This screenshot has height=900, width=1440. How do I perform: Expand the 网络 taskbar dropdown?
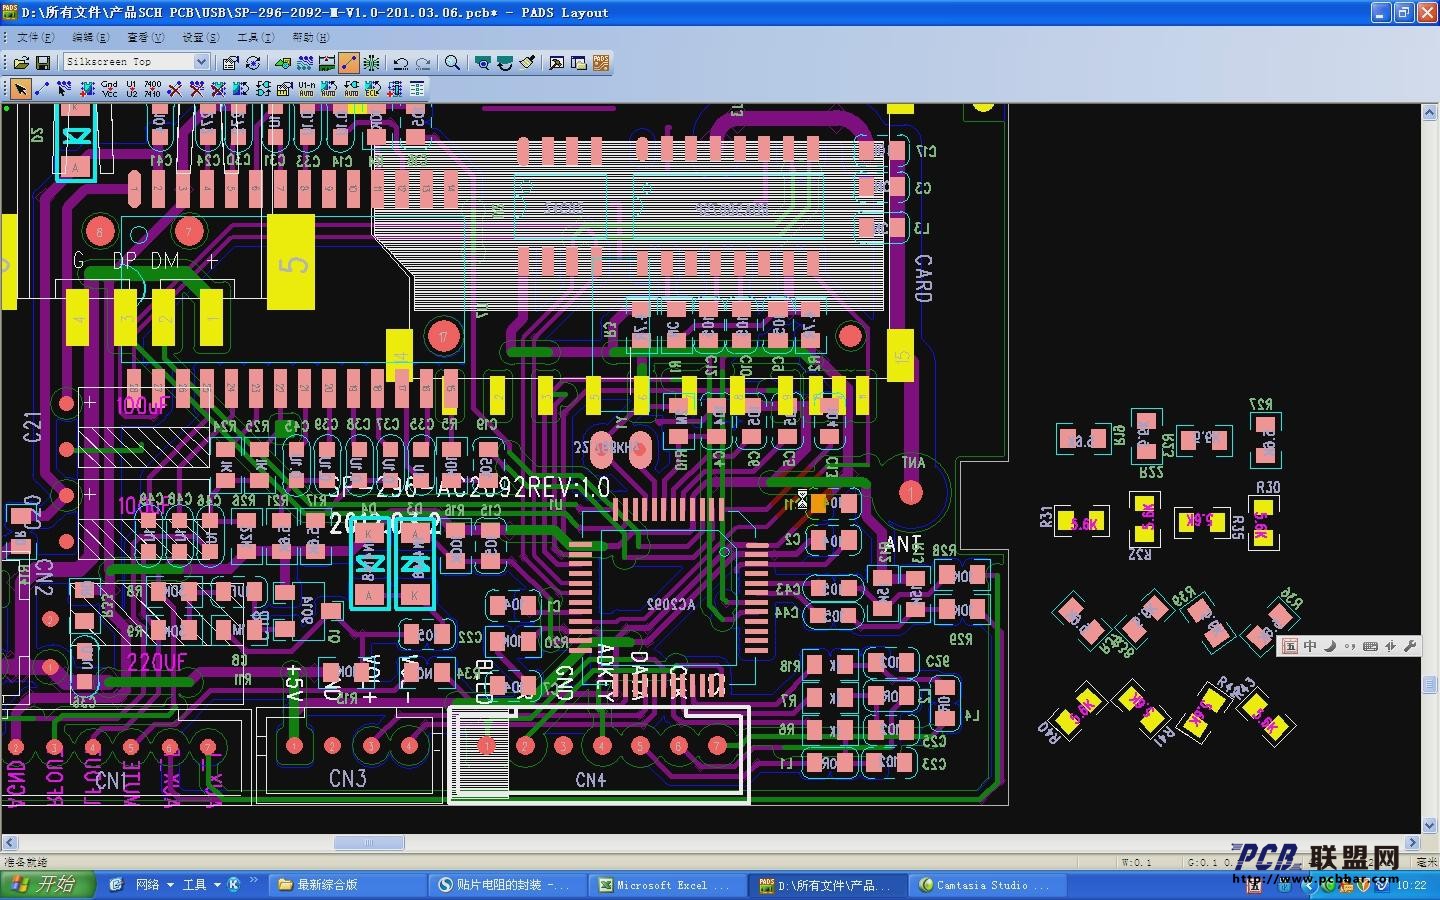click(170, 885)
